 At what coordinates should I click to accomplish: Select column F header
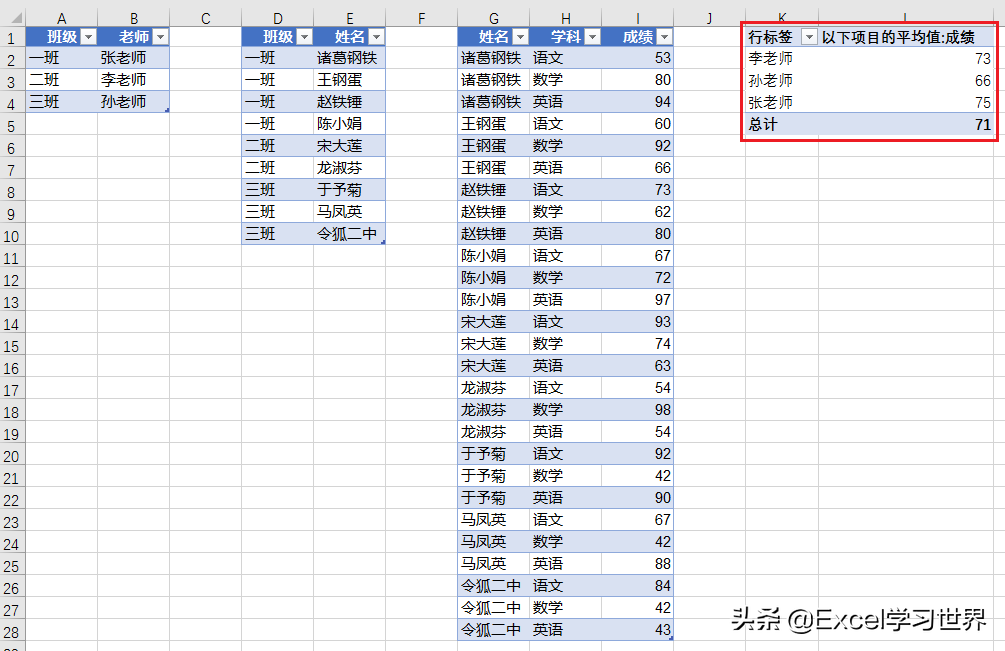pyautogui.click(x=421, y=18)
